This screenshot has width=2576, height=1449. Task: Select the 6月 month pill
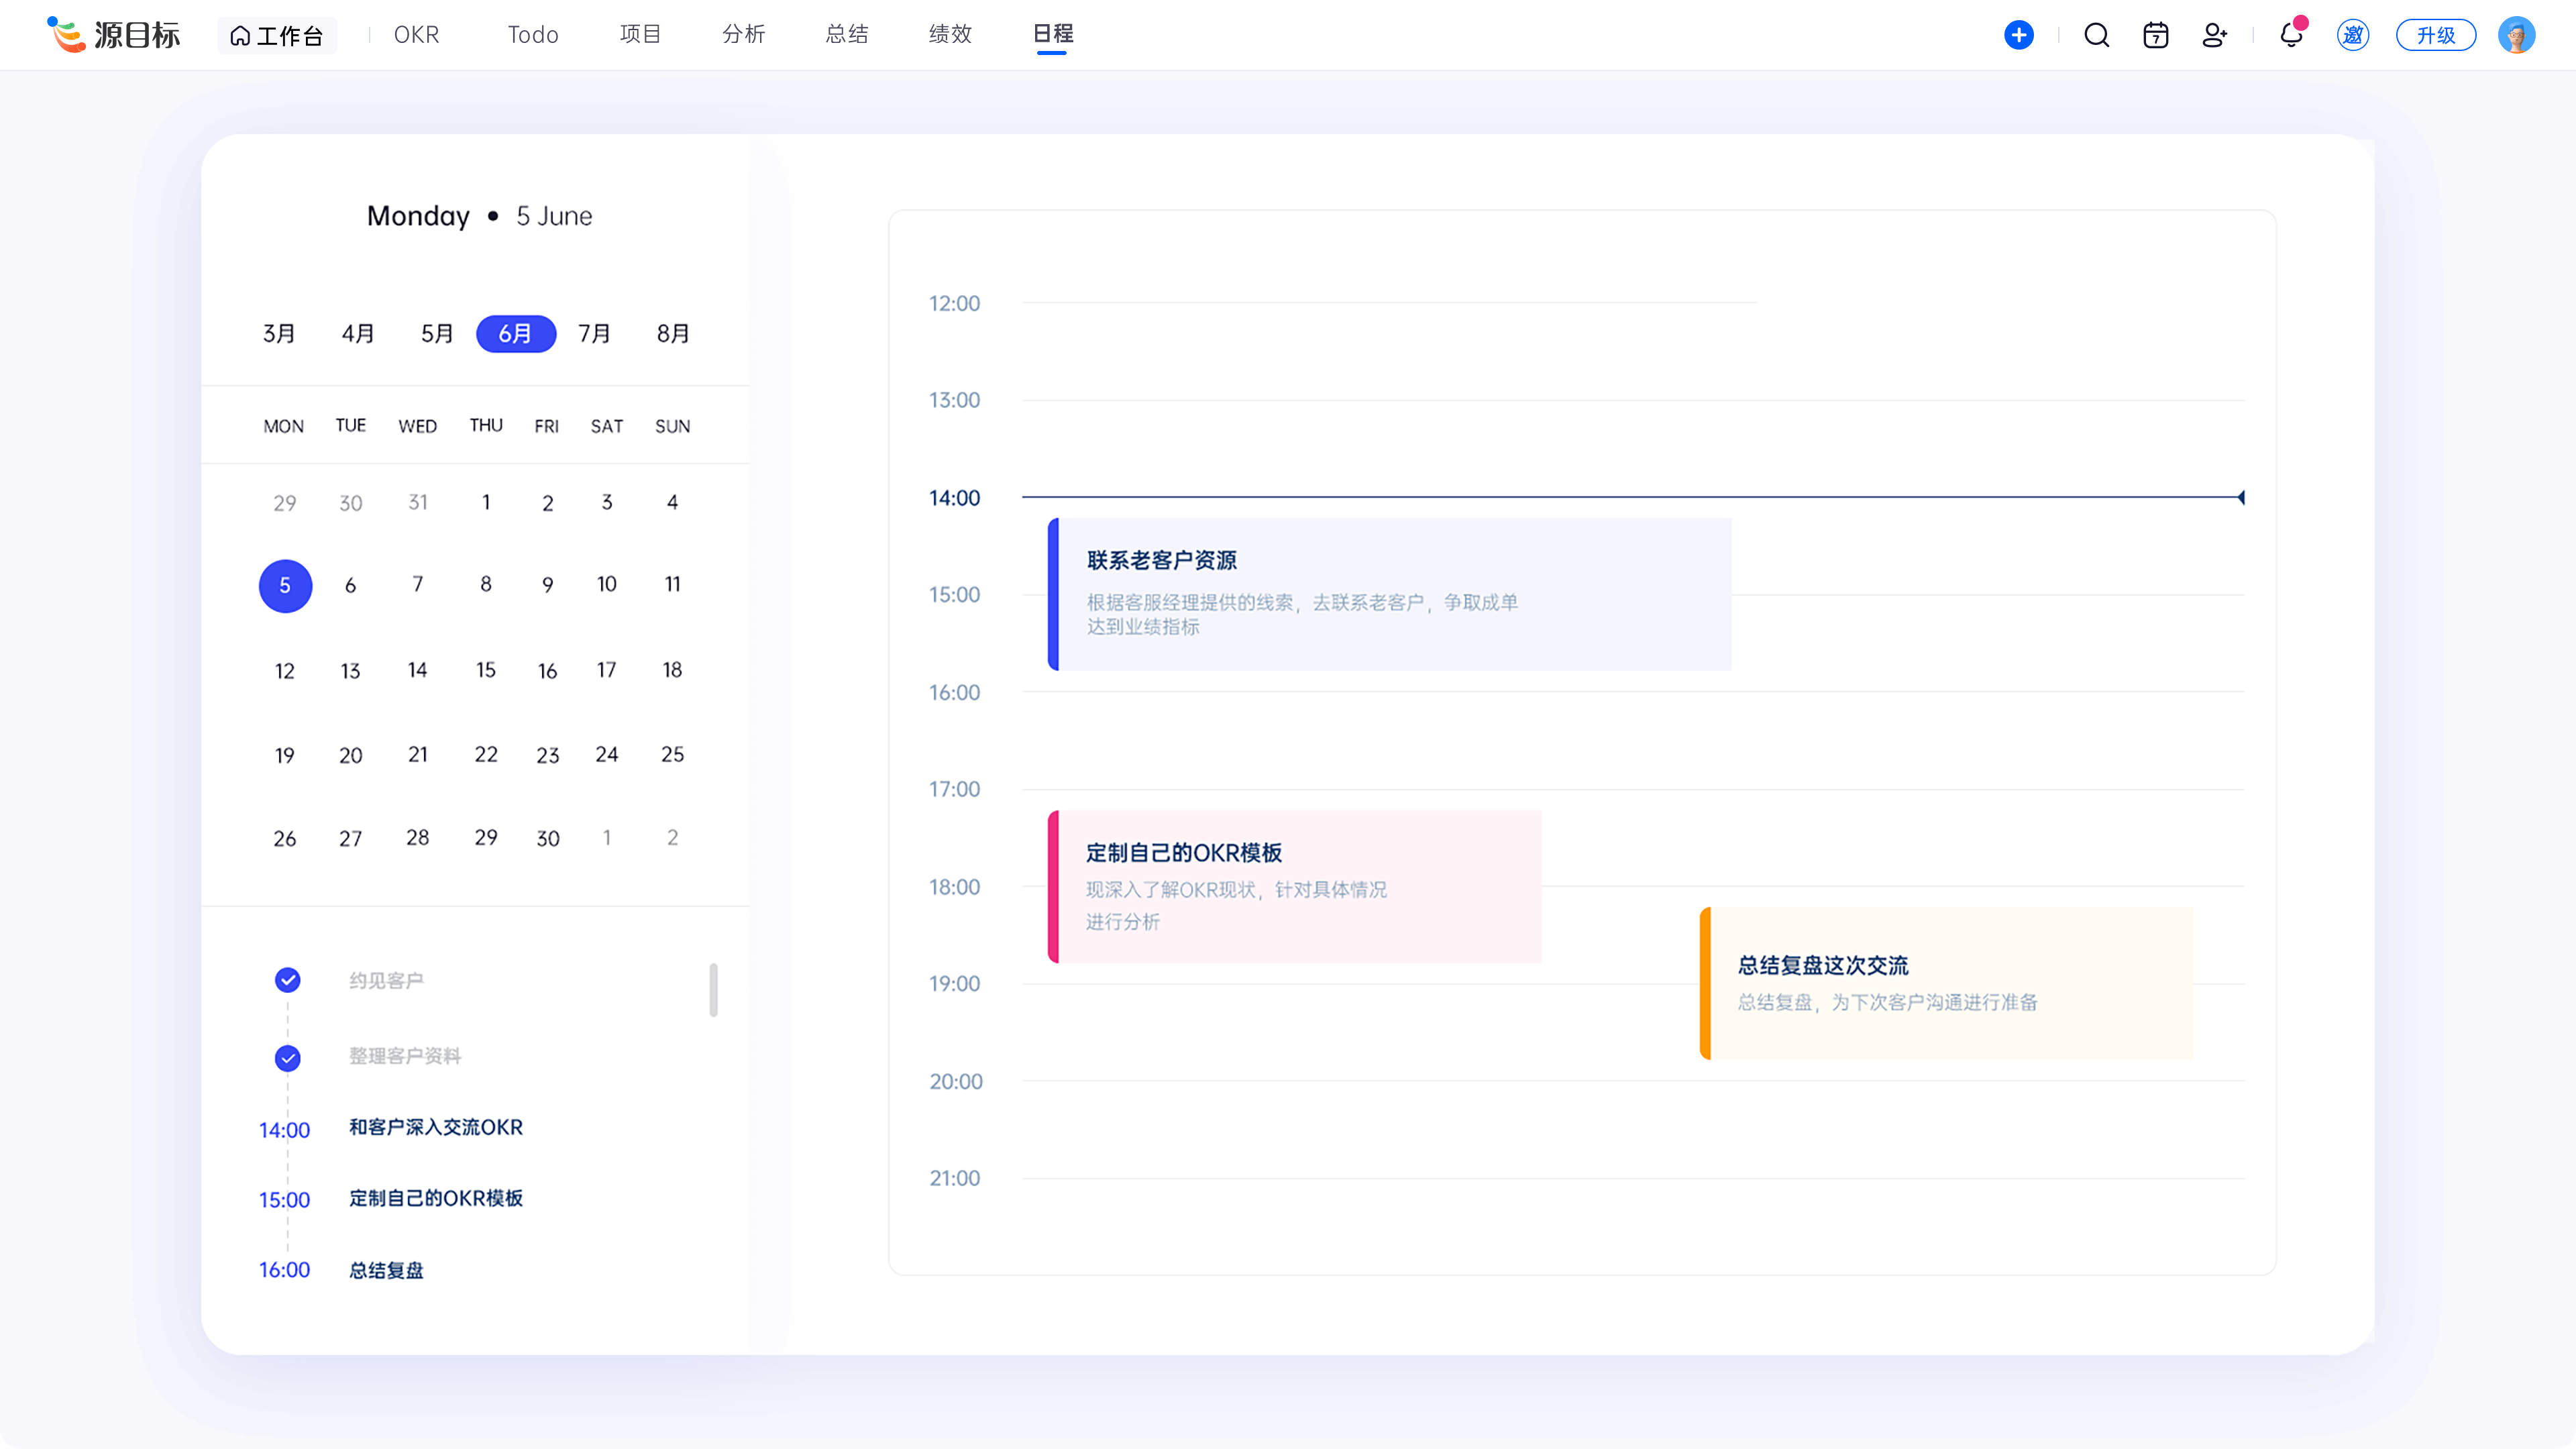515,334
